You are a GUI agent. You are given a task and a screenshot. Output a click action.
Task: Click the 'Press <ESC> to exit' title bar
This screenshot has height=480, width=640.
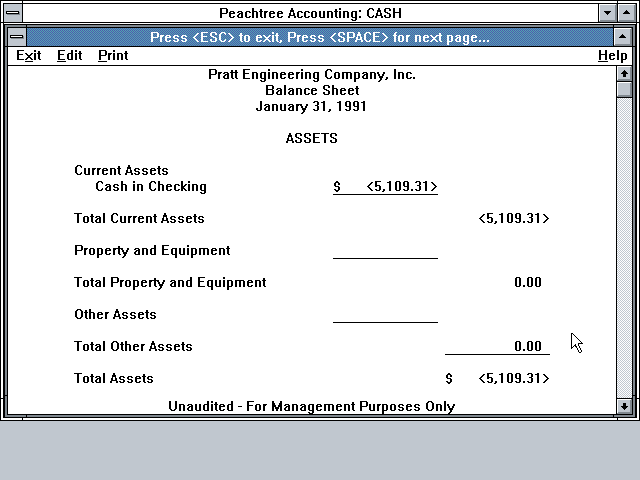(320, 37)
